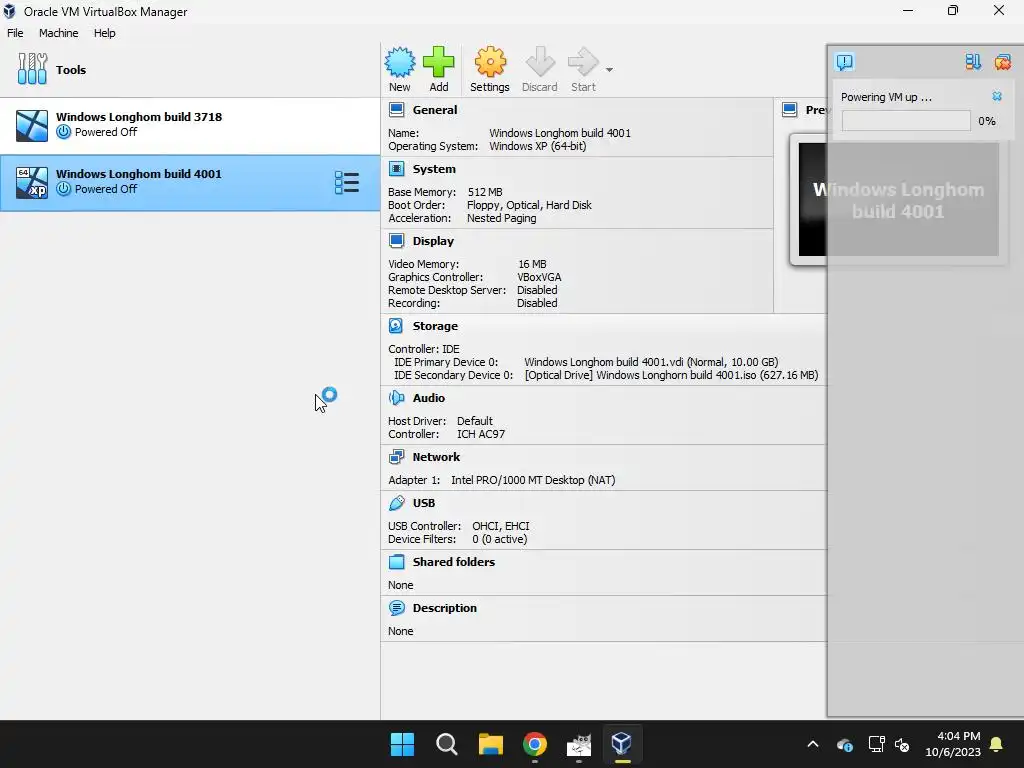Click the 'ICH AC97' audio controller value
The height and width of the screenshot is (768, 1024).
click(x=481, y=434)
